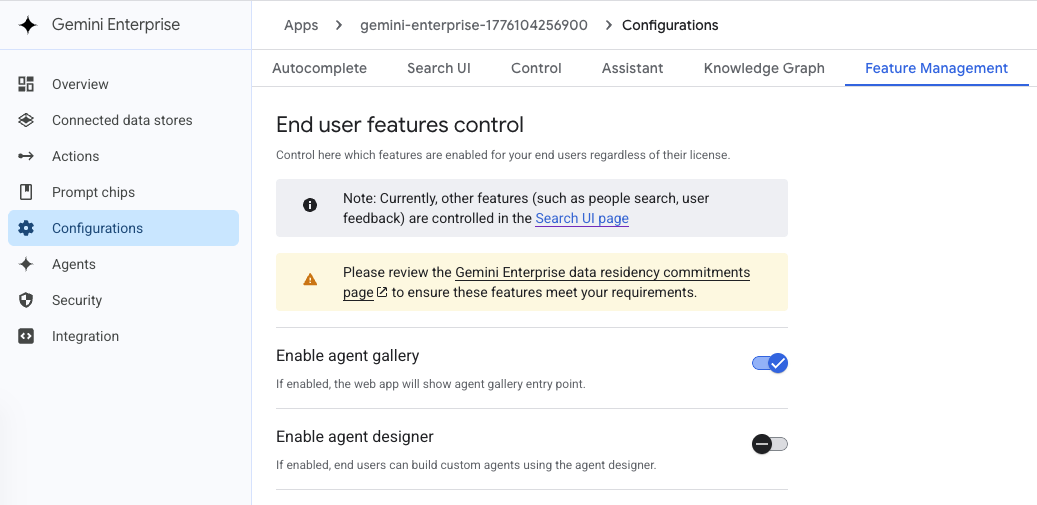
Task: Disable the agent gallery toggle
Action: coord(770,363)
